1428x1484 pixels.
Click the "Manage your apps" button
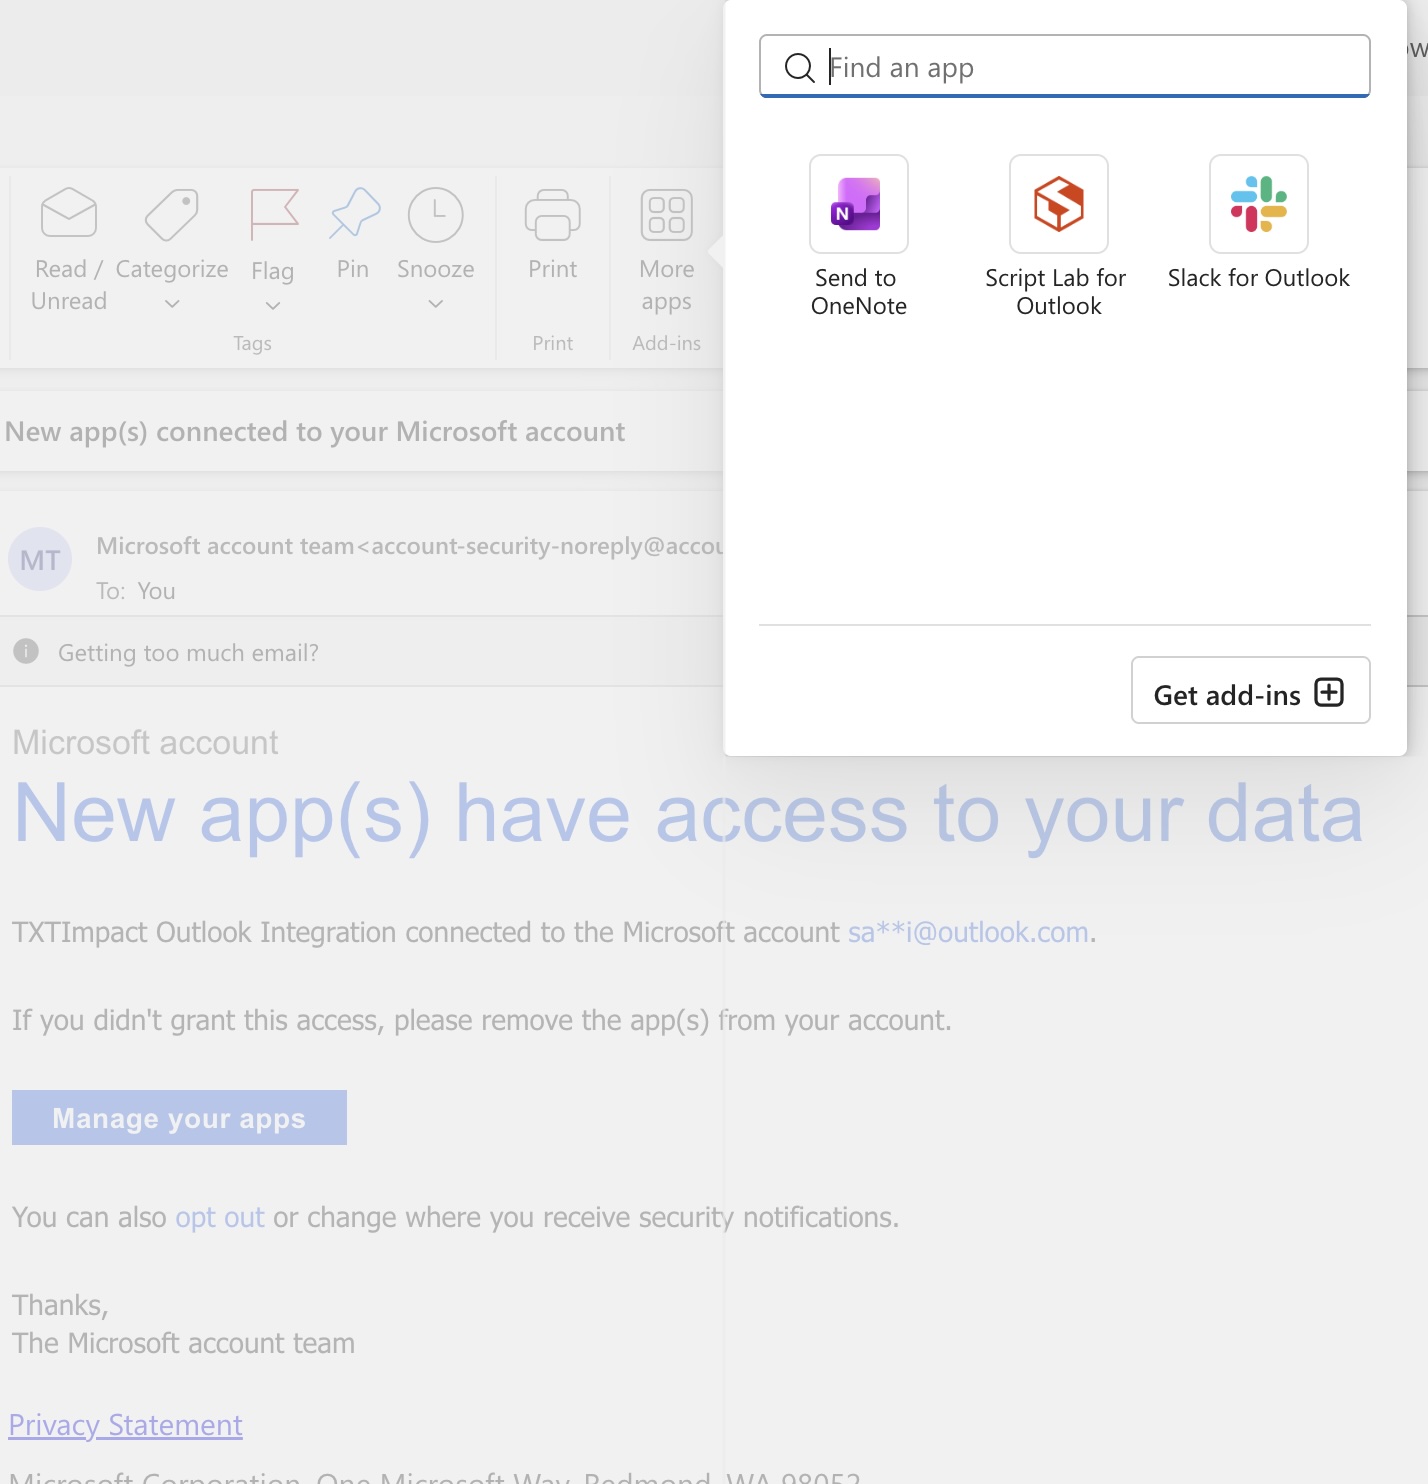pos(179,1117)
